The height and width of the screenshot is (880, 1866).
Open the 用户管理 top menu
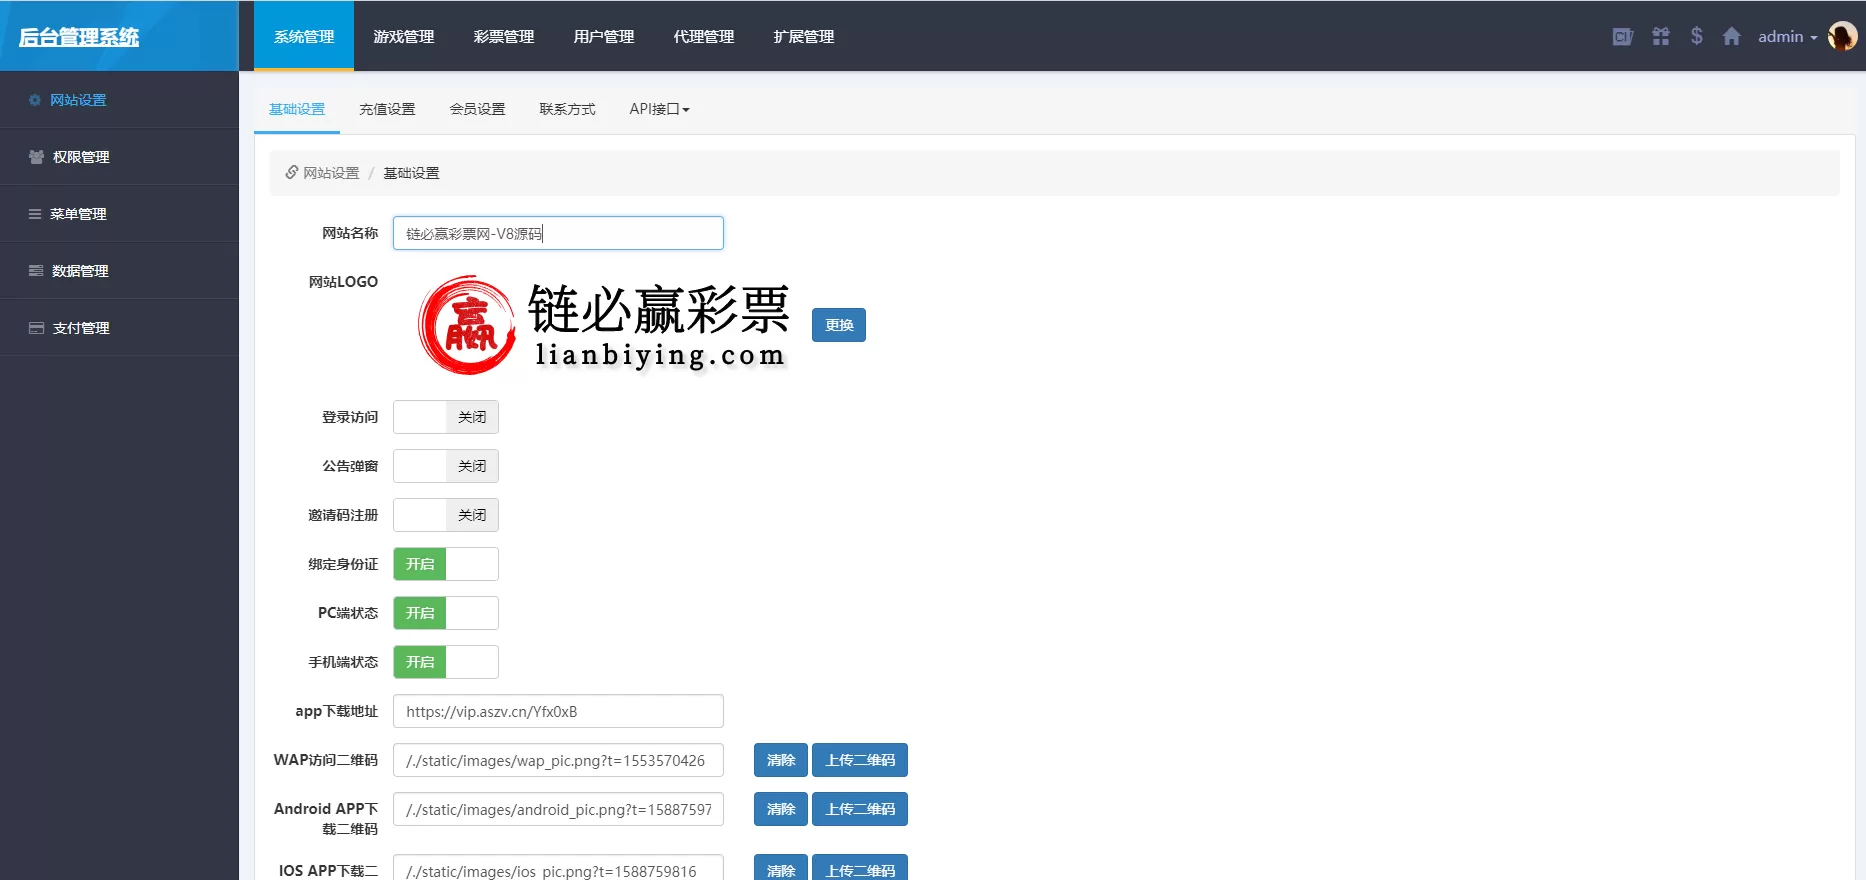[604, 37]
